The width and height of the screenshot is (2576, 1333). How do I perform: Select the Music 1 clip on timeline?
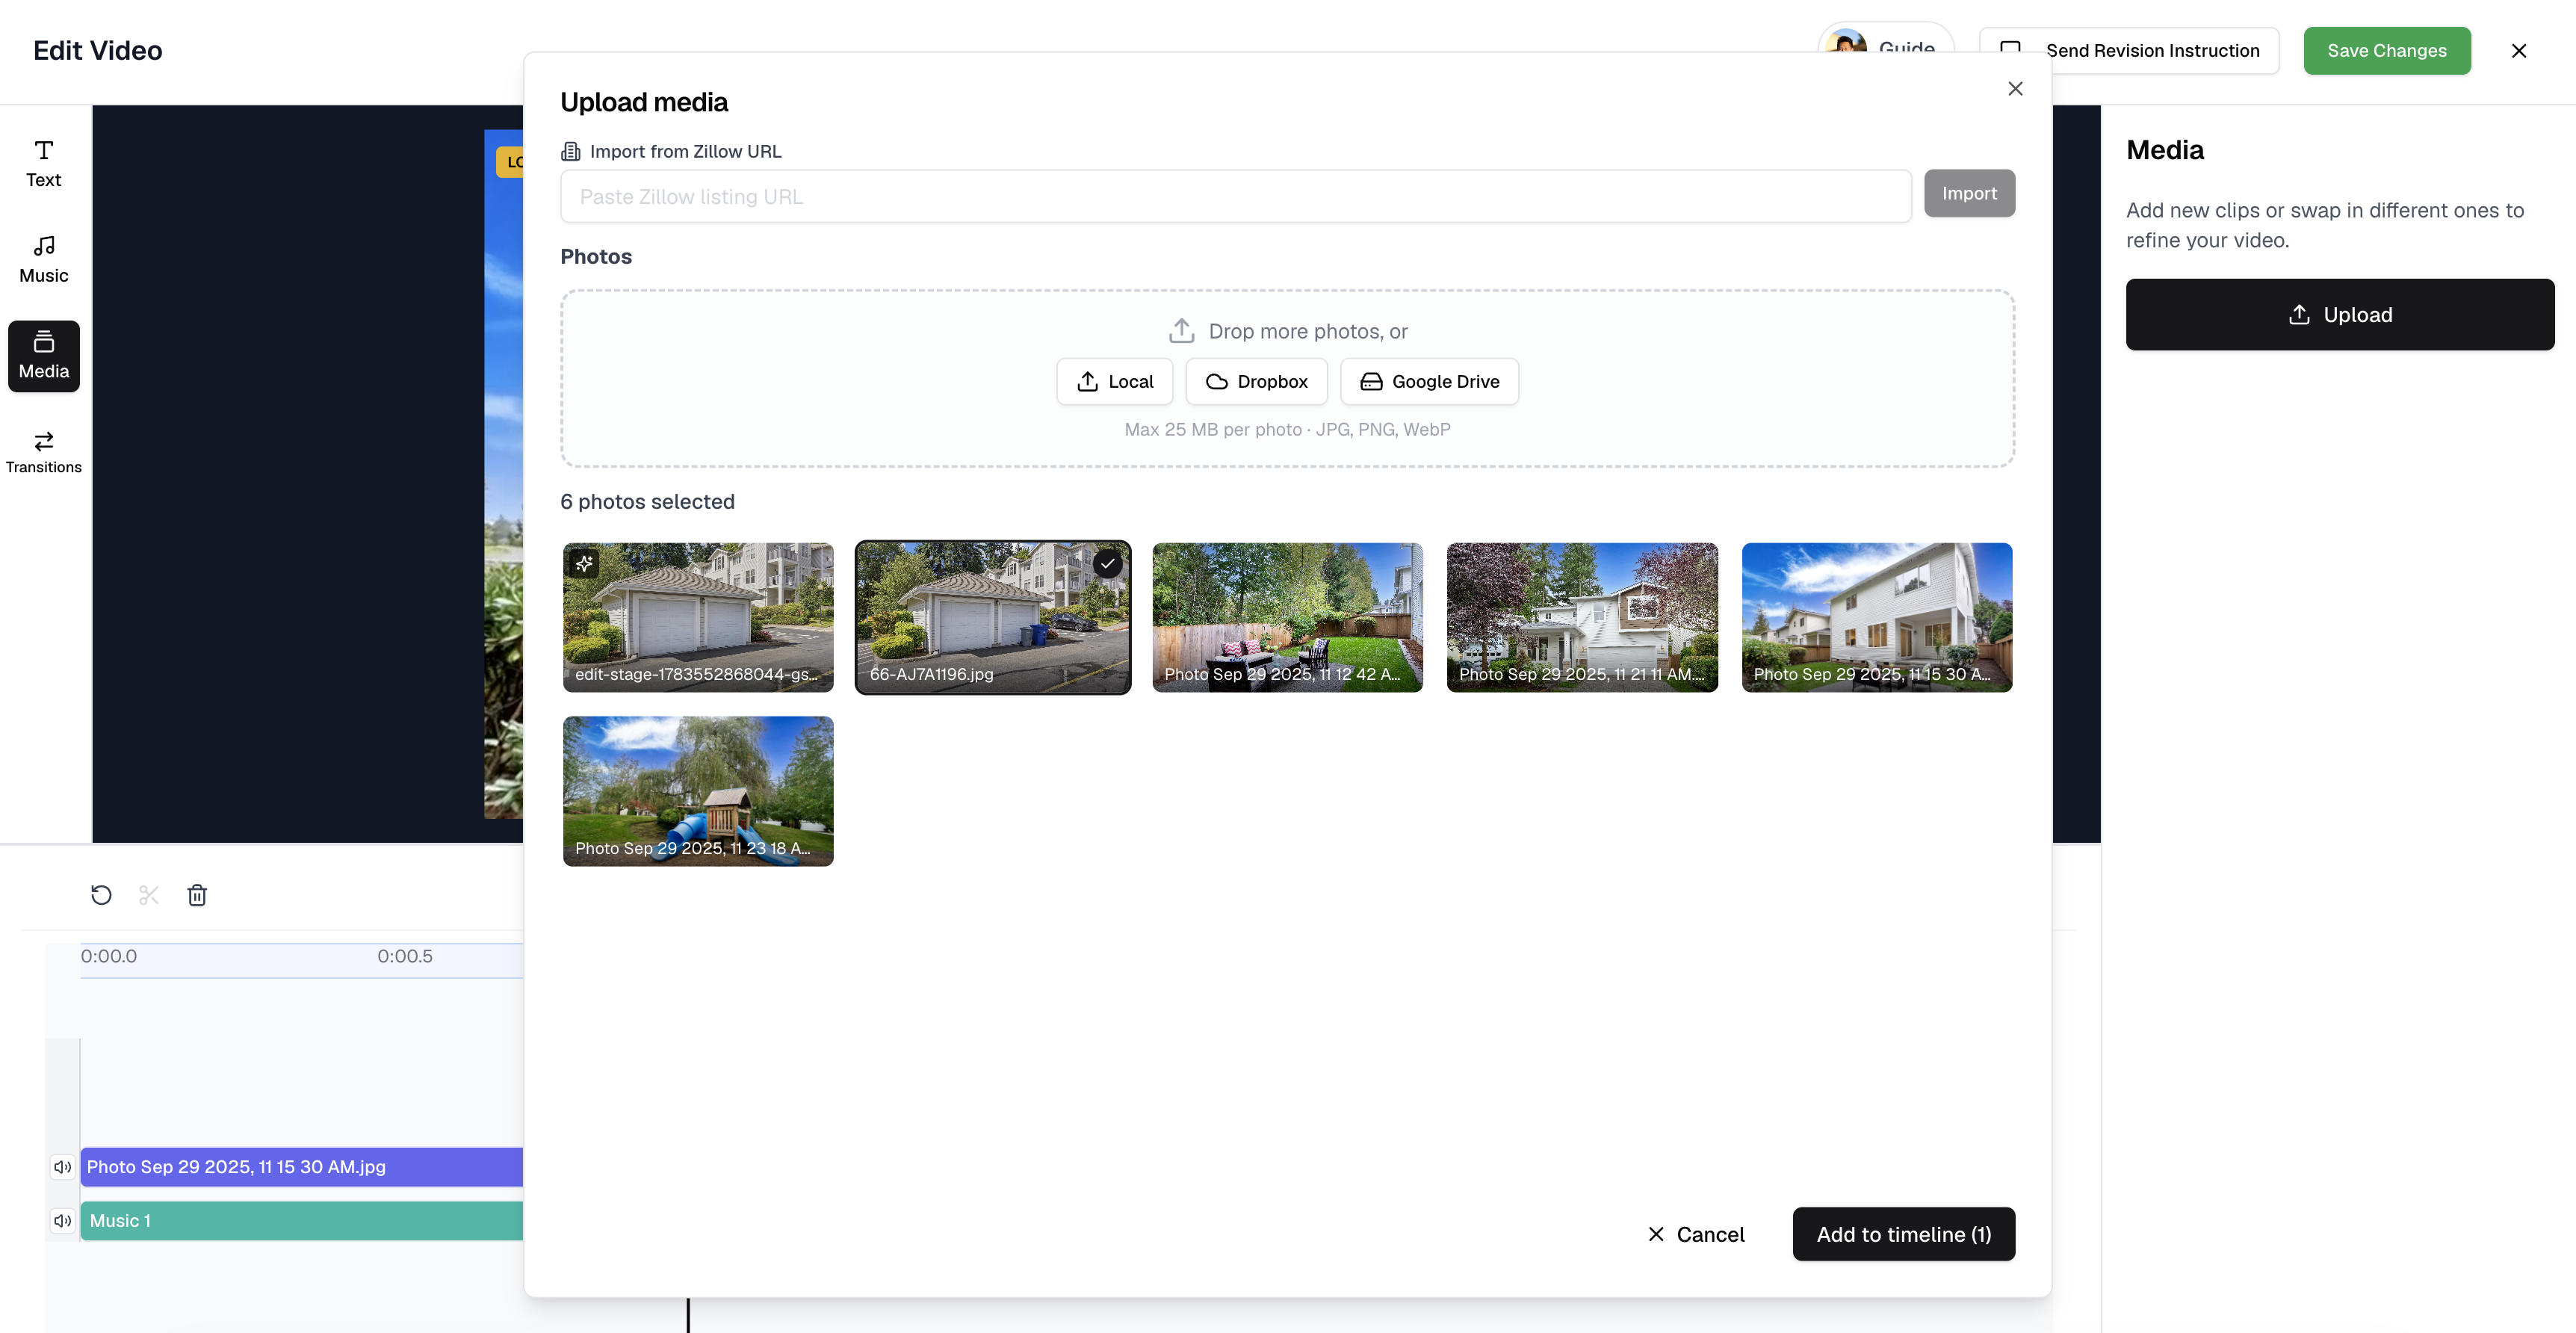pos(302,1221)
